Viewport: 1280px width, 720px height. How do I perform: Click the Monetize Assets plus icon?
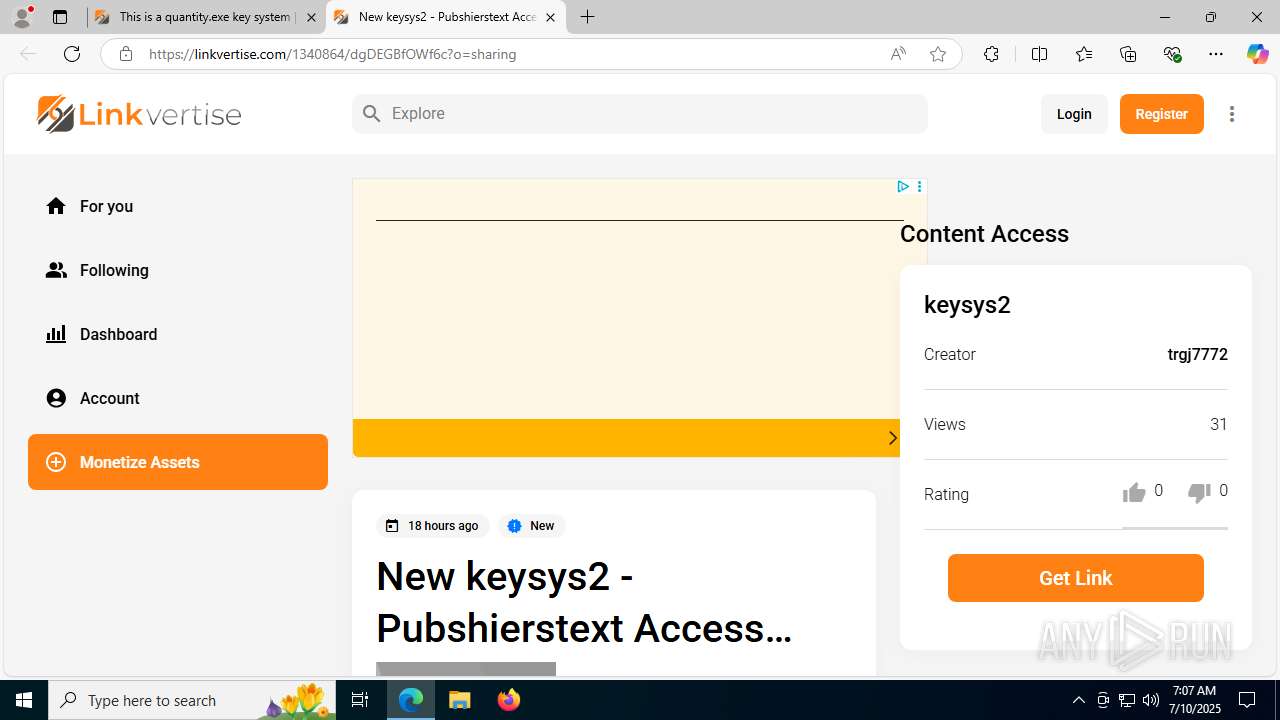(x=56, y=462)
